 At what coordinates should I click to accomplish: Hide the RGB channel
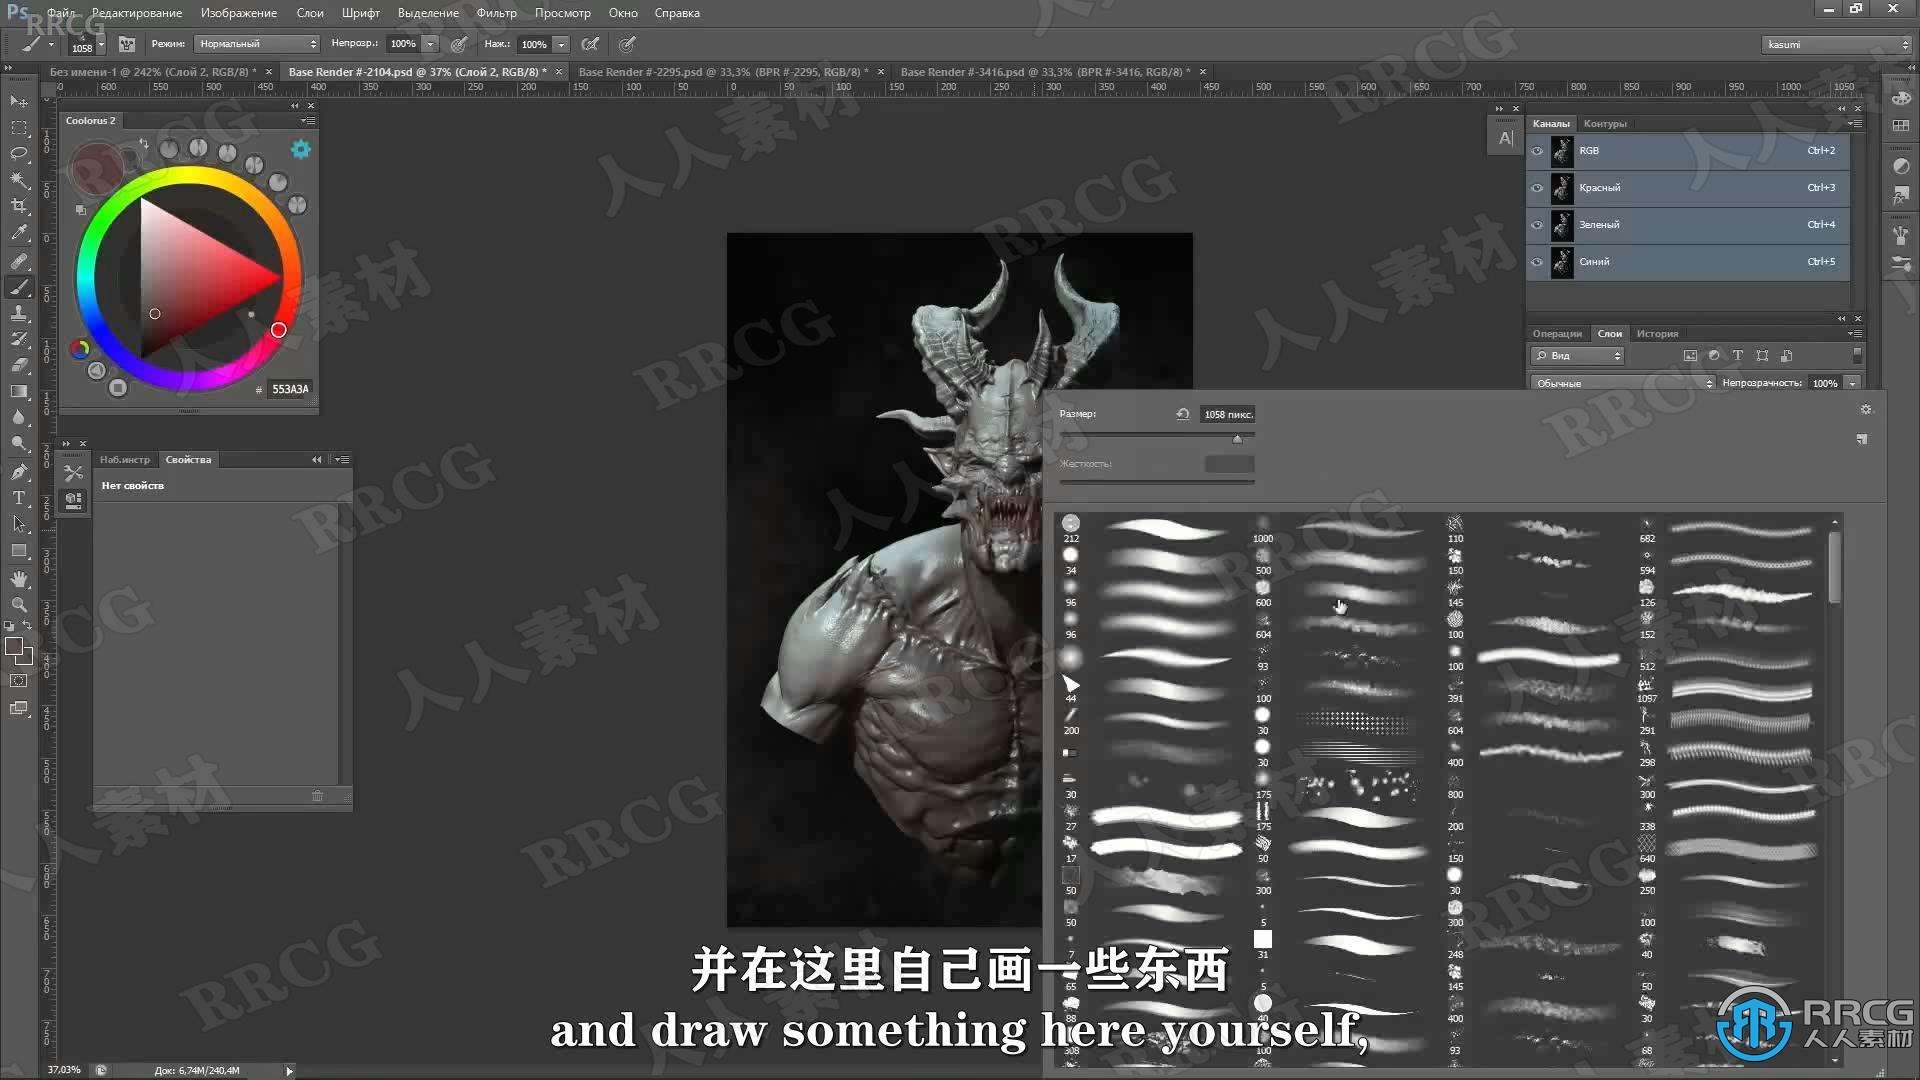pyautogui.click(x=1537, y=151)
